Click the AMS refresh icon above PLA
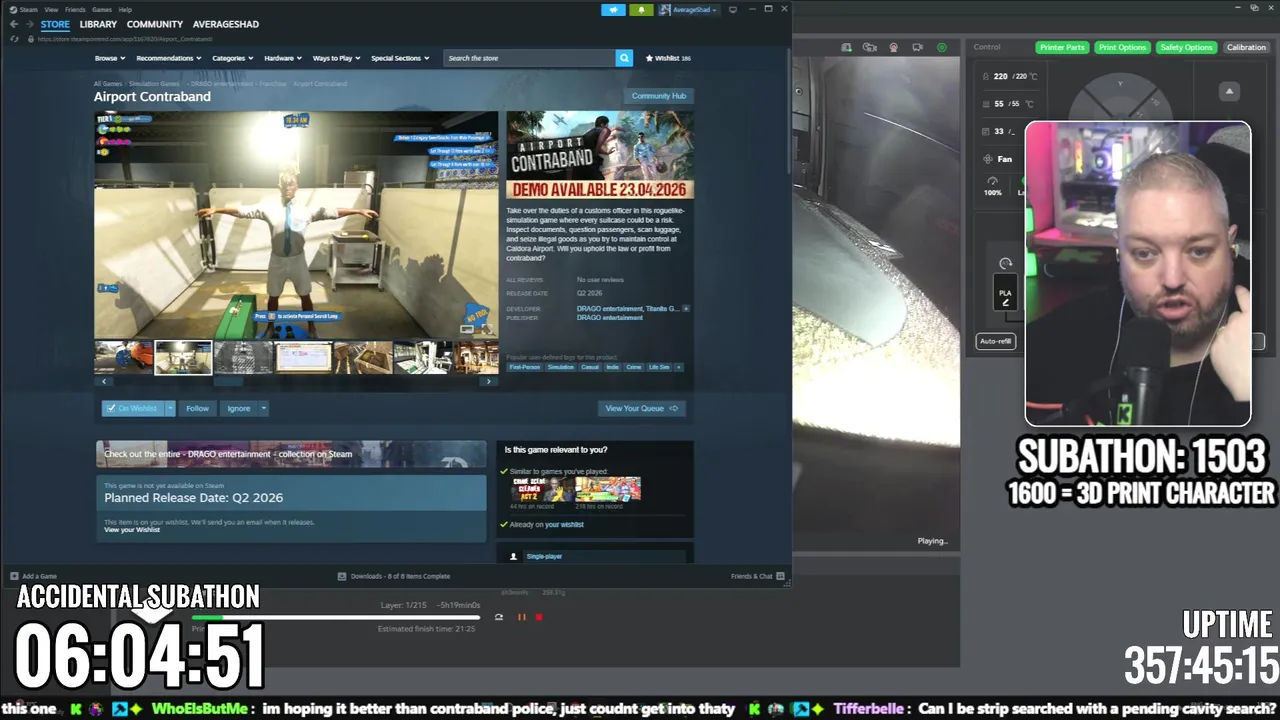The image size is (1280, 720). point(1006,263)
